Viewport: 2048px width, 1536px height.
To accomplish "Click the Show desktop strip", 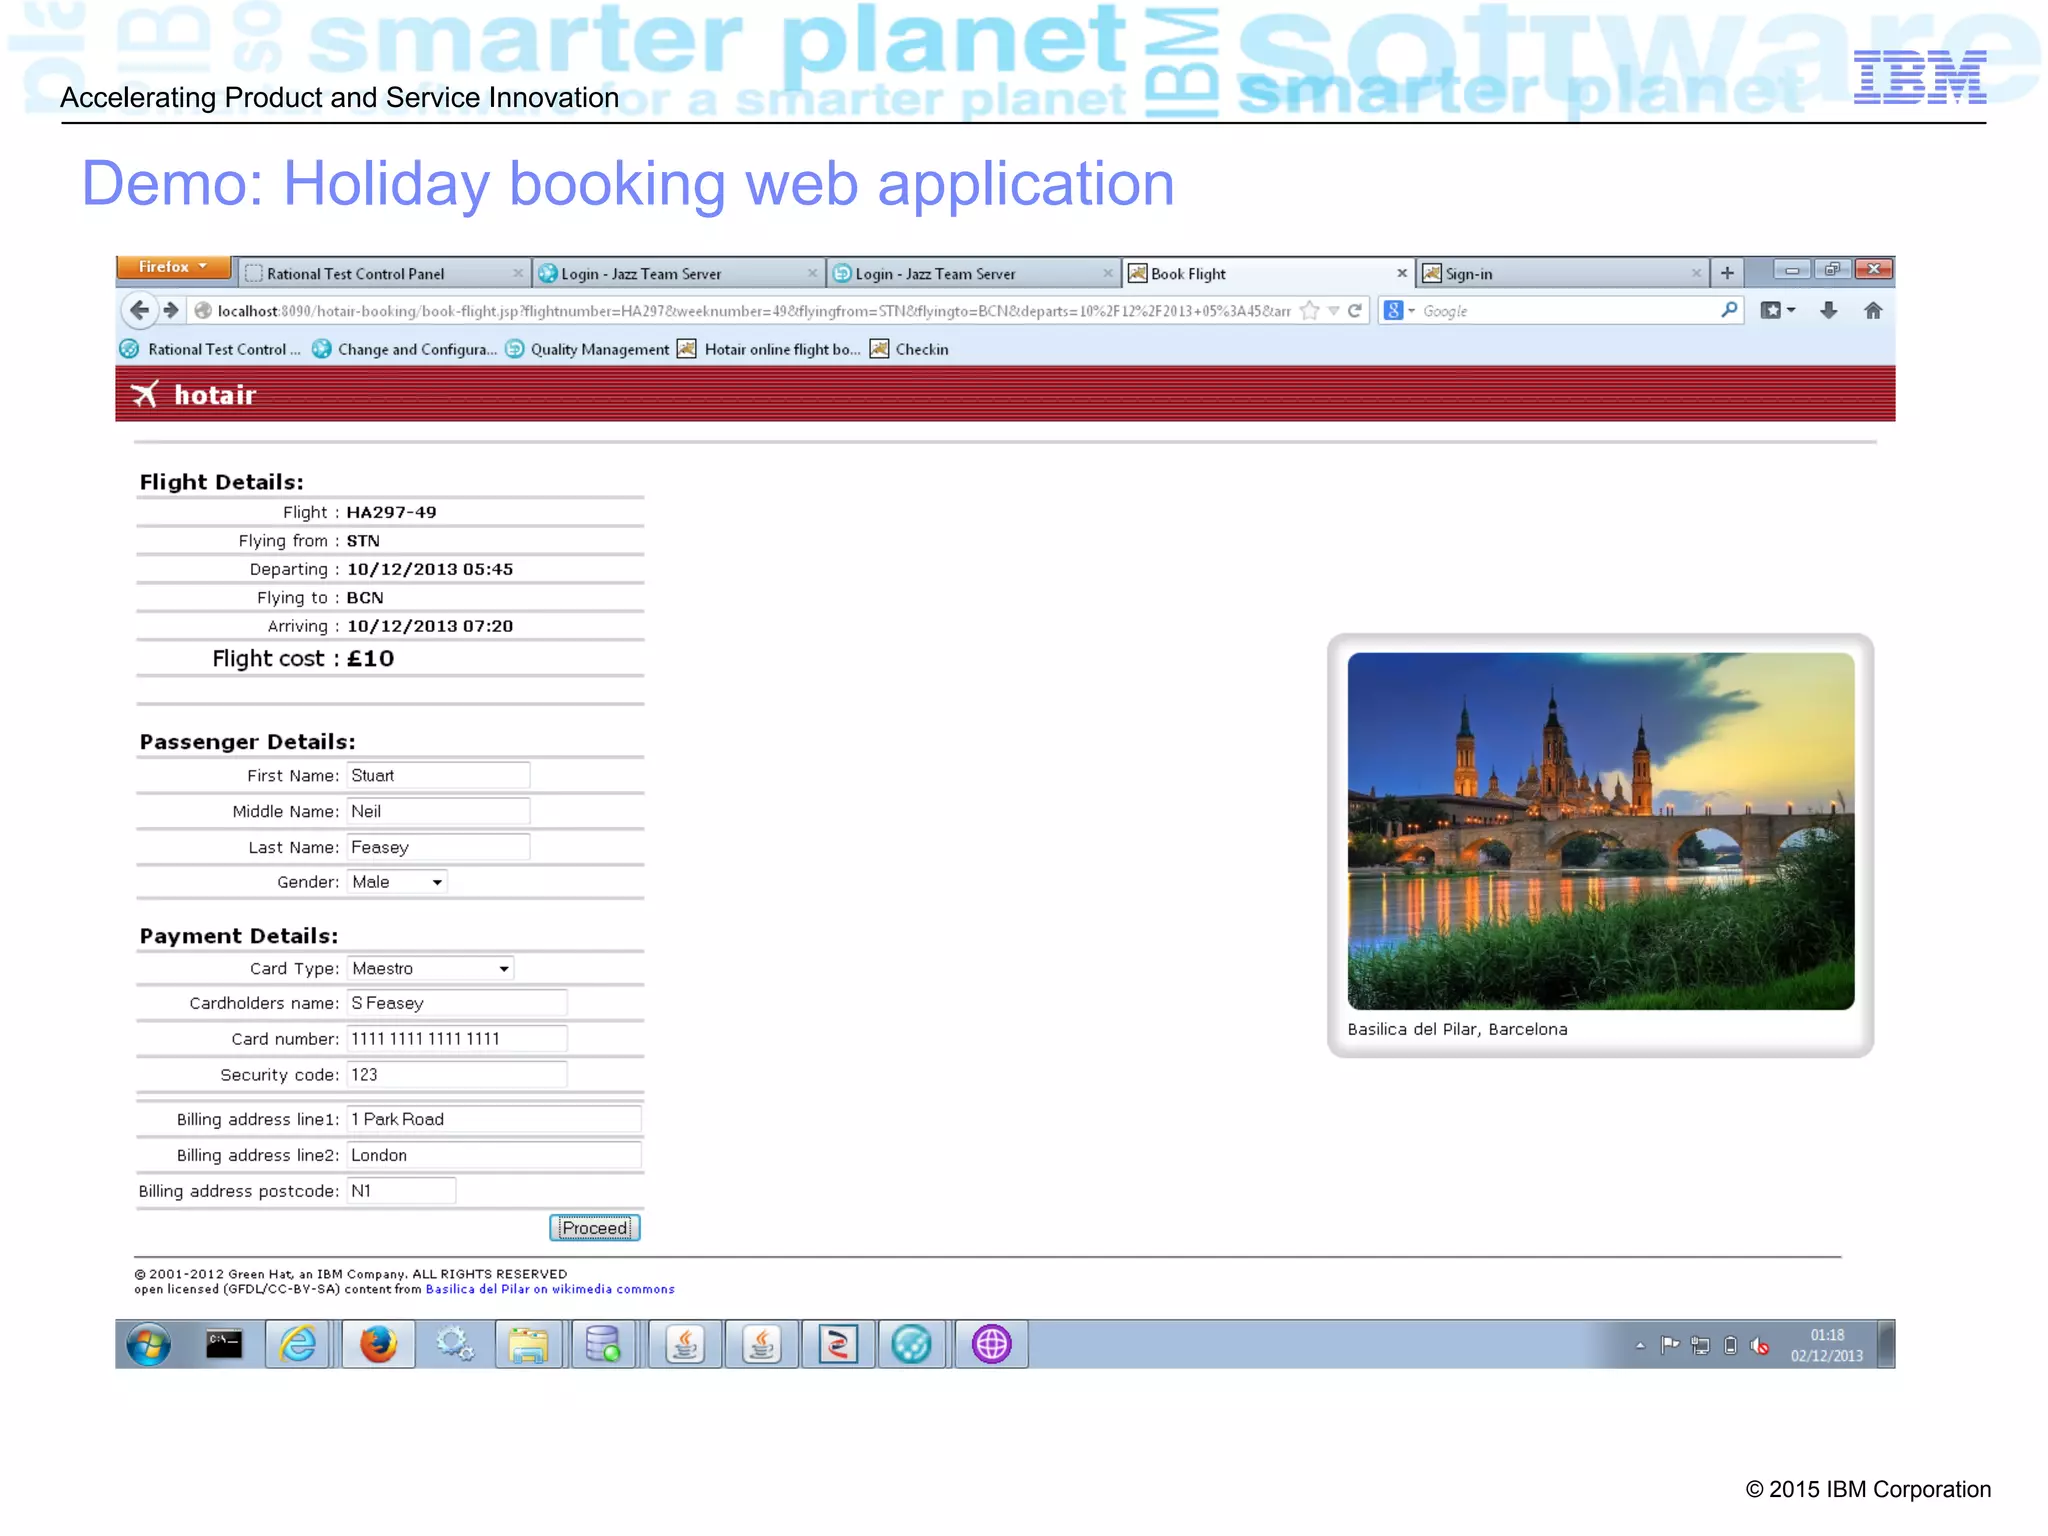I will 1886,1344.
